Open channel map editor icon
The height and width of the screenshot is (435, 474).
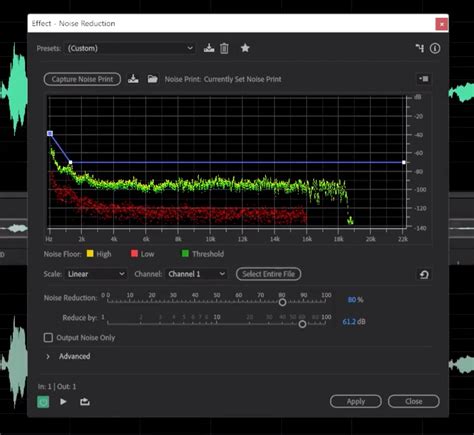pos(420,48)
